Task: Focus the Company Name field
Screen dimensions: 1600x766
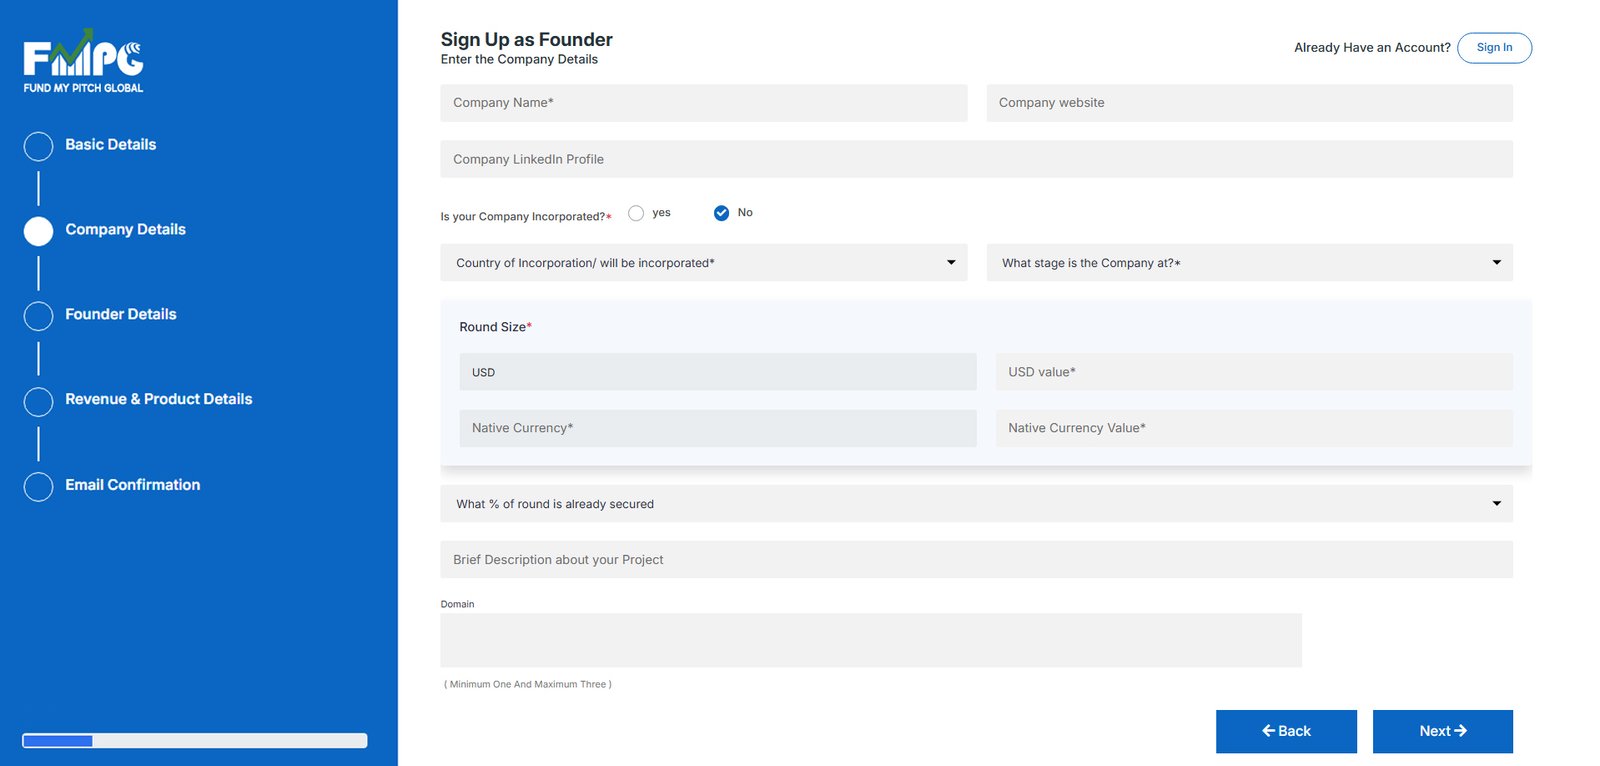Action: tap(703, 103)
